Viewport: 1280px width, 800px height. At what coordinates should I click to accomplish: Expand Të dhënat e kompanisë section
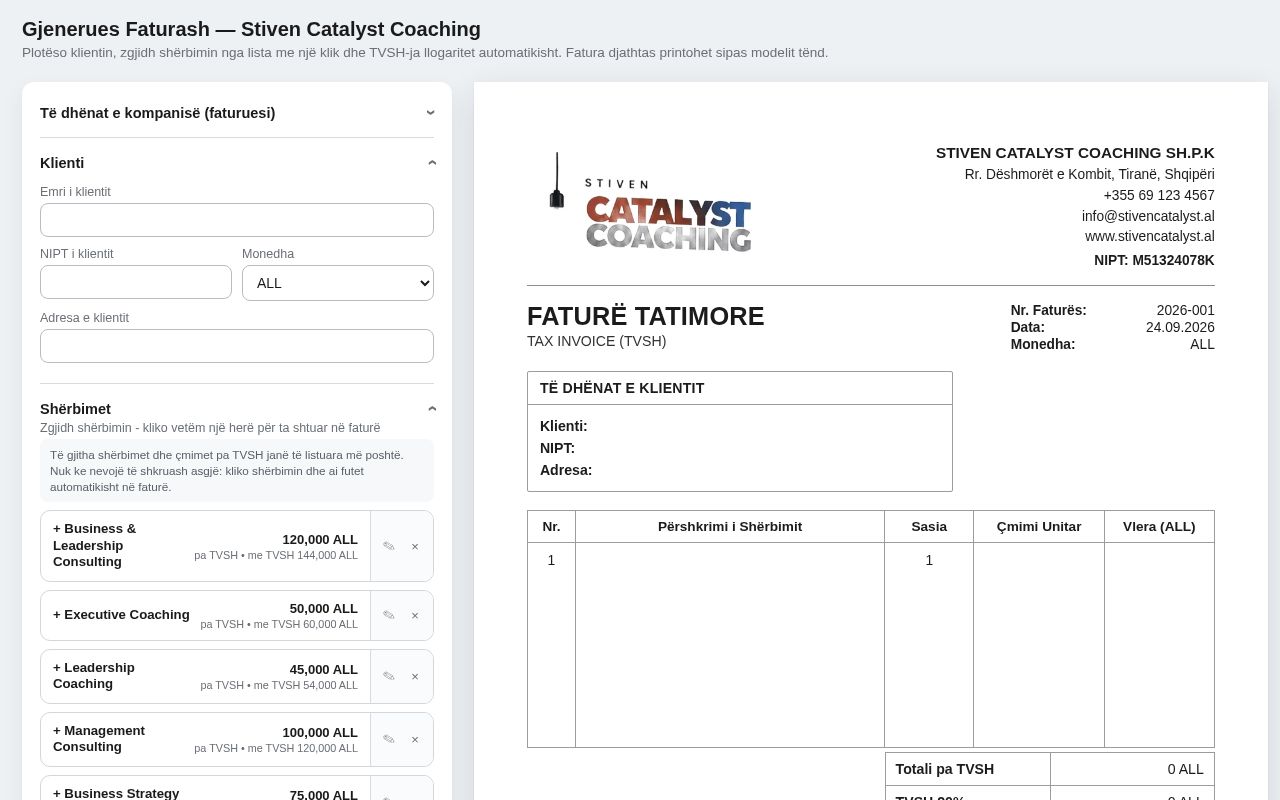[x=237, y=113]
